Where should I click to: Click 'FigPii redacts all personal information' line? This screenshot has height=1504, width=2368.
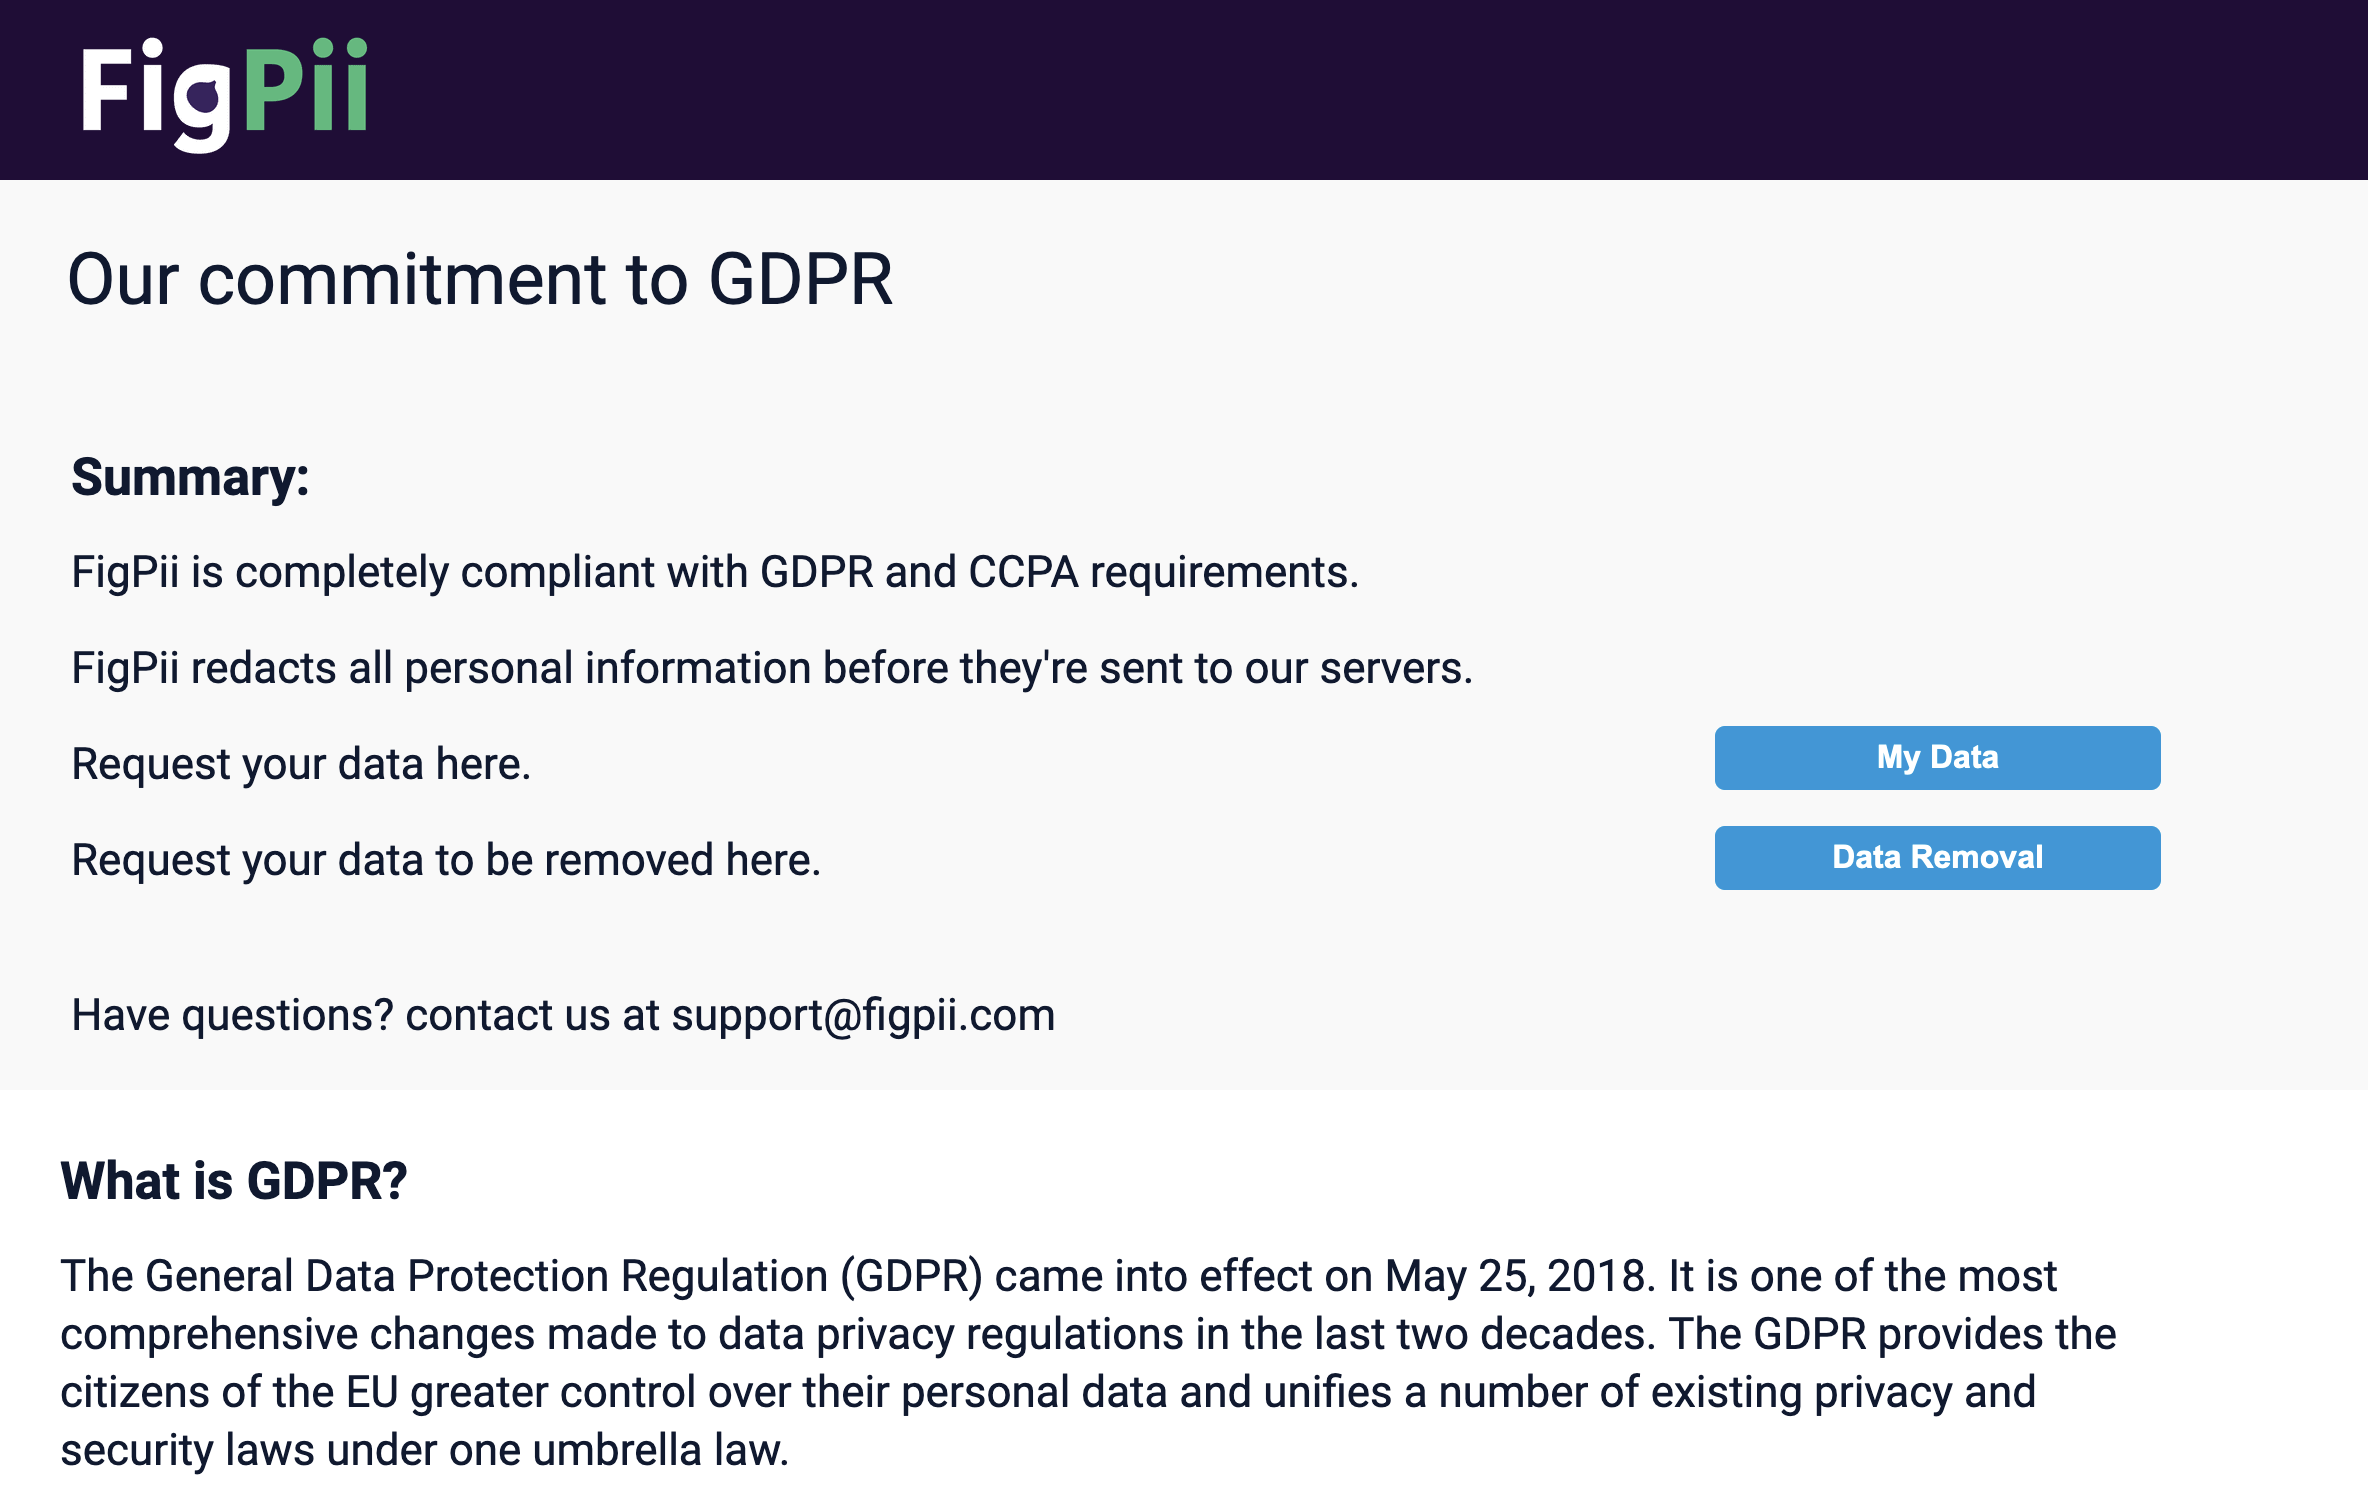[772, 668]
